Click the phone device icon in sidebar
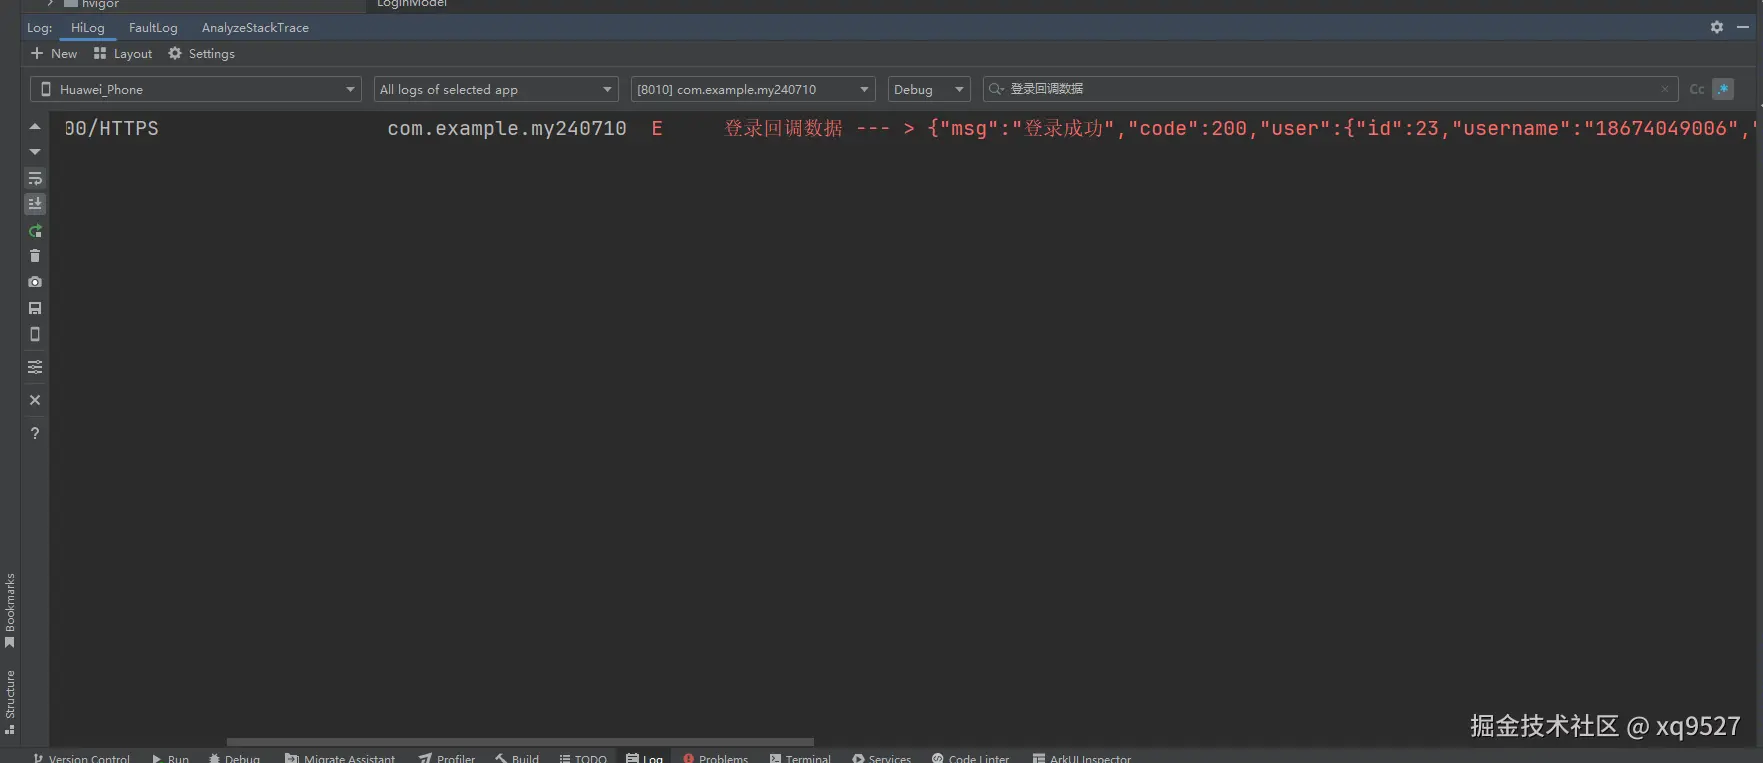 pyautogui.click(x=35, y=334)
